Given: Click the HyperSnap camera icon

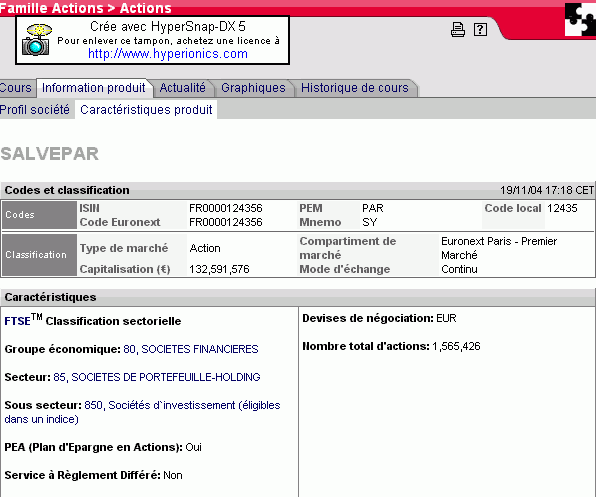Looking at the screenshot, I should coord(36,40).
